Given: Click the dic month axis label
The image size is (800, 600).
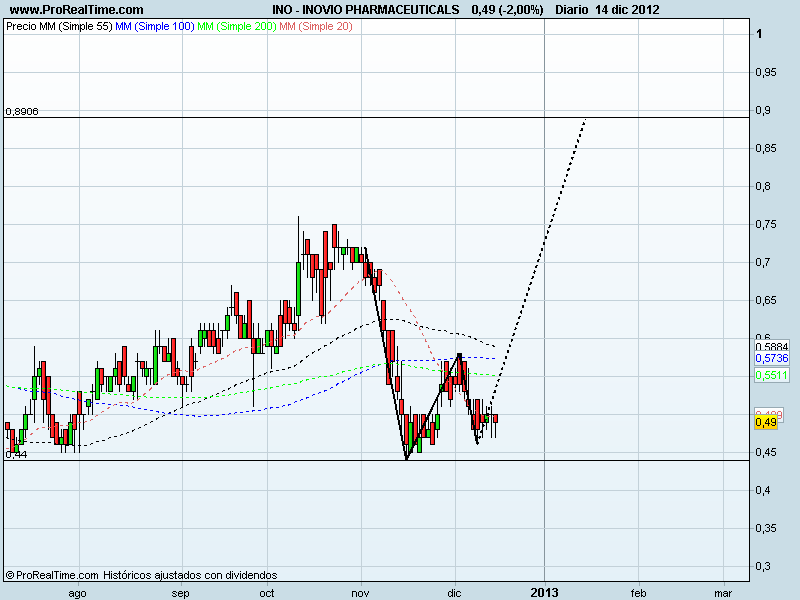Looking at the screenshot, I should pyautogui.click(x=454, y=593).
